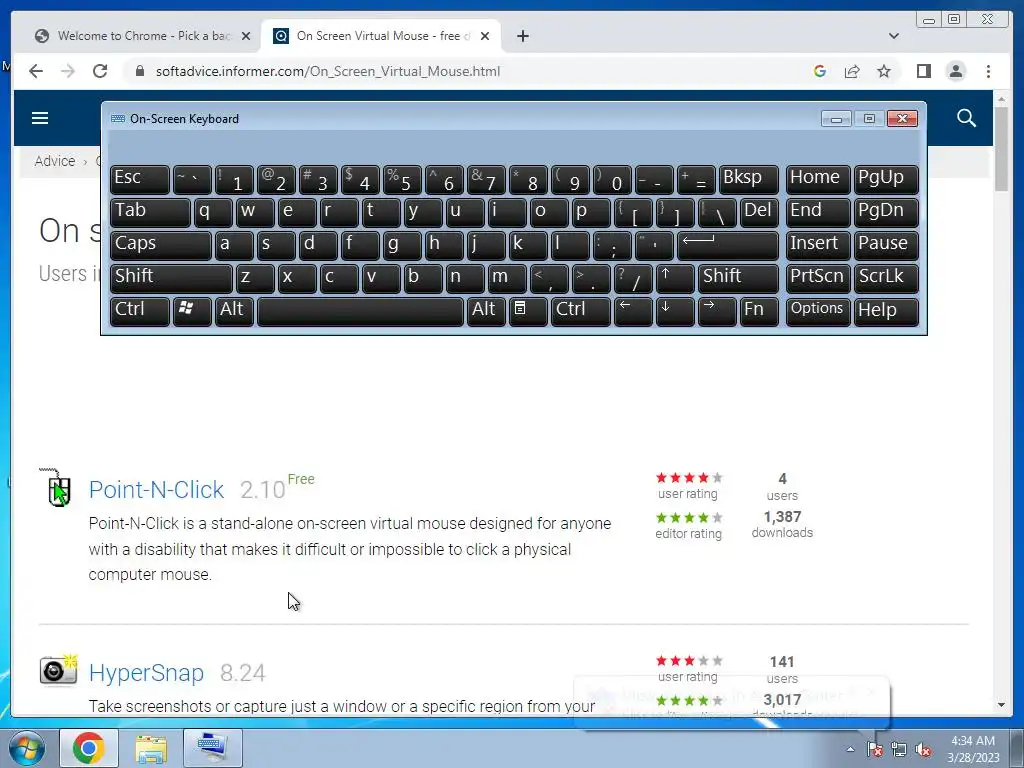Click the Enter key on On-Screen Keyboard

(x=728, y=245)
